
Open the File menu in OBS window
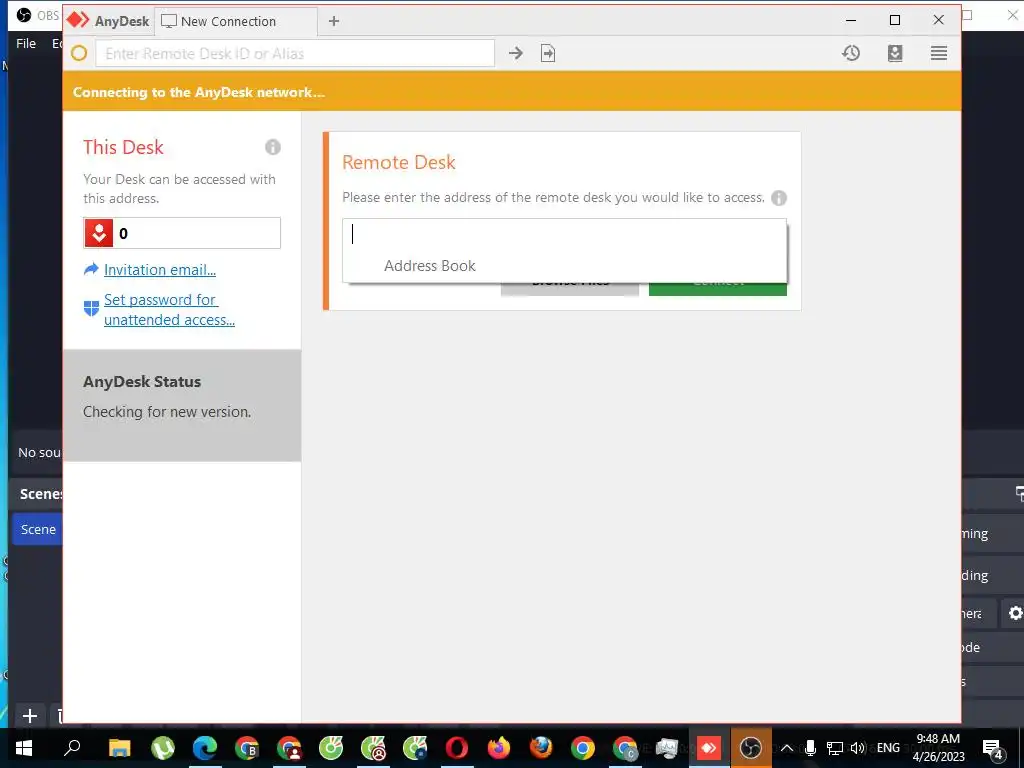pyautogui.click(x=26, y=44)
